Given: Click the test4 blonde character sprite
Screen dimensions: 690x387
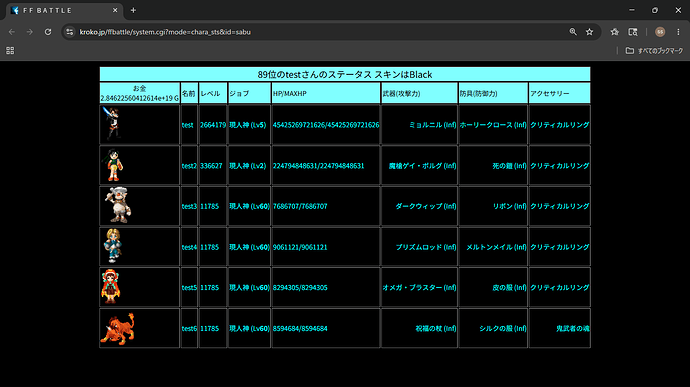Looking at the screenshot, I should click(x=113, y=246).
